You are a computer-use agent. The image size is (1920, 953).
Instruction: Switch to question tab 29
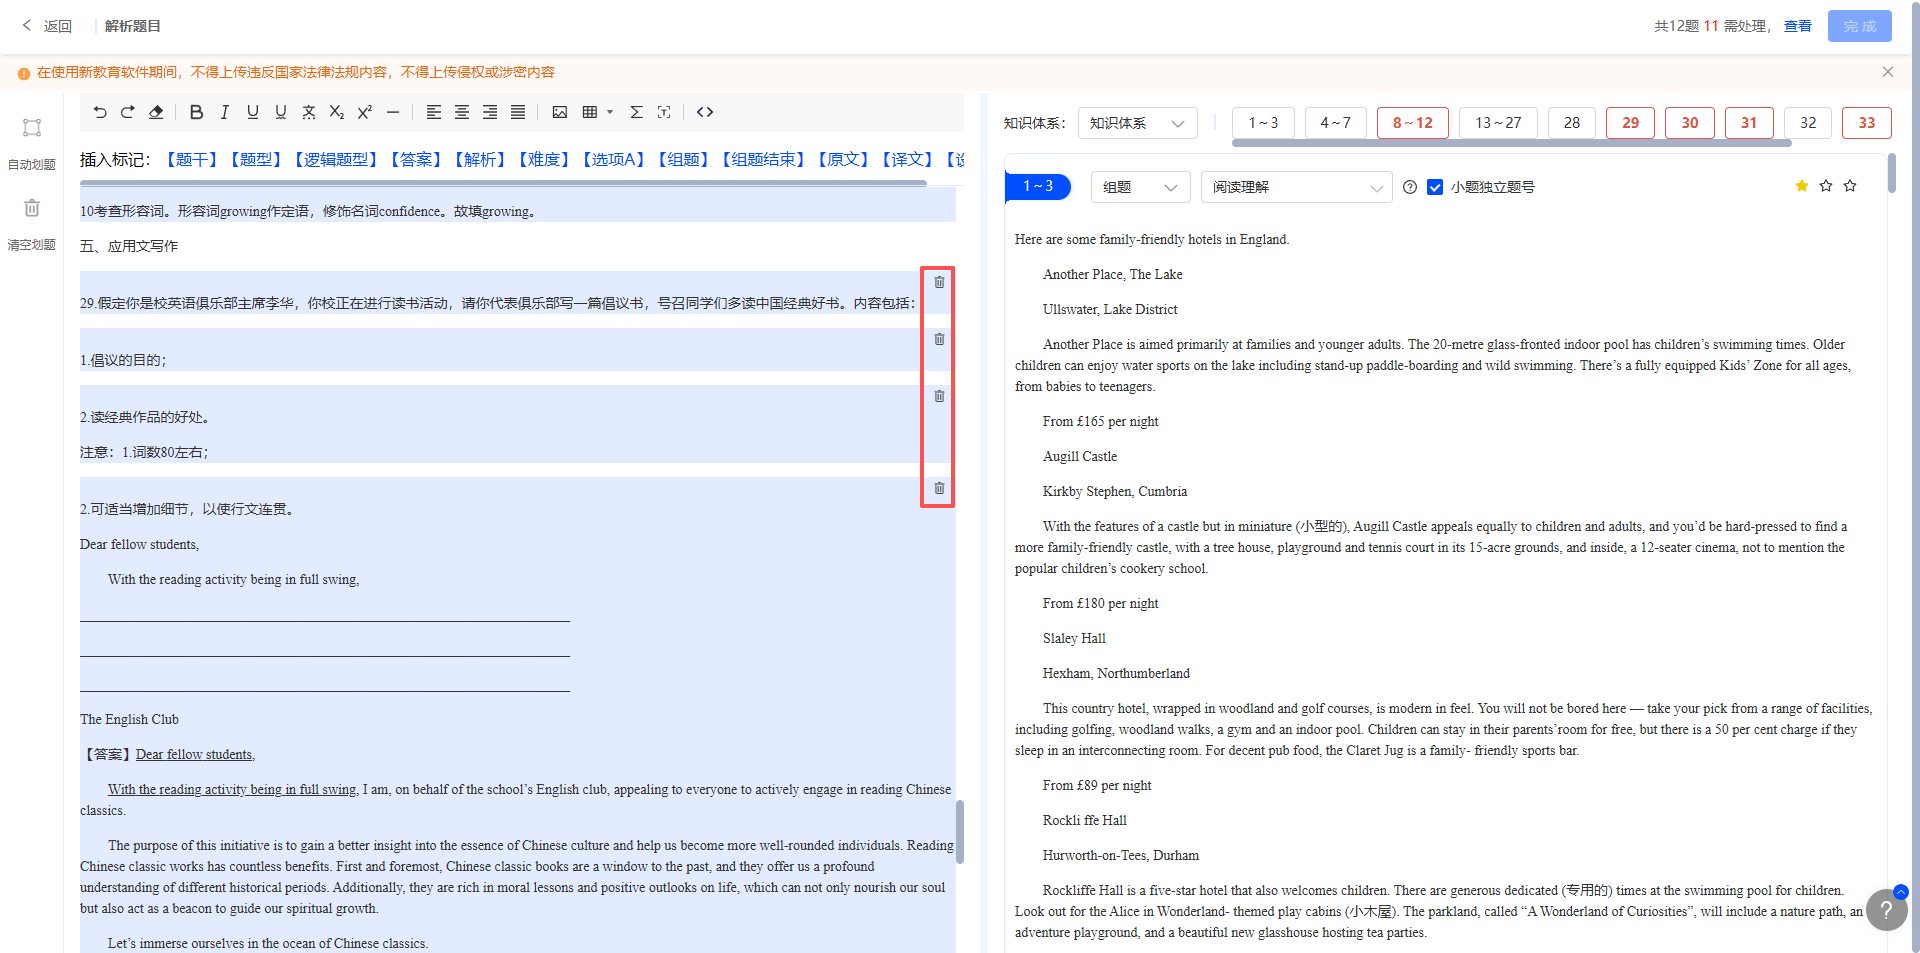pyautogui.click(x=1631, y=123)
